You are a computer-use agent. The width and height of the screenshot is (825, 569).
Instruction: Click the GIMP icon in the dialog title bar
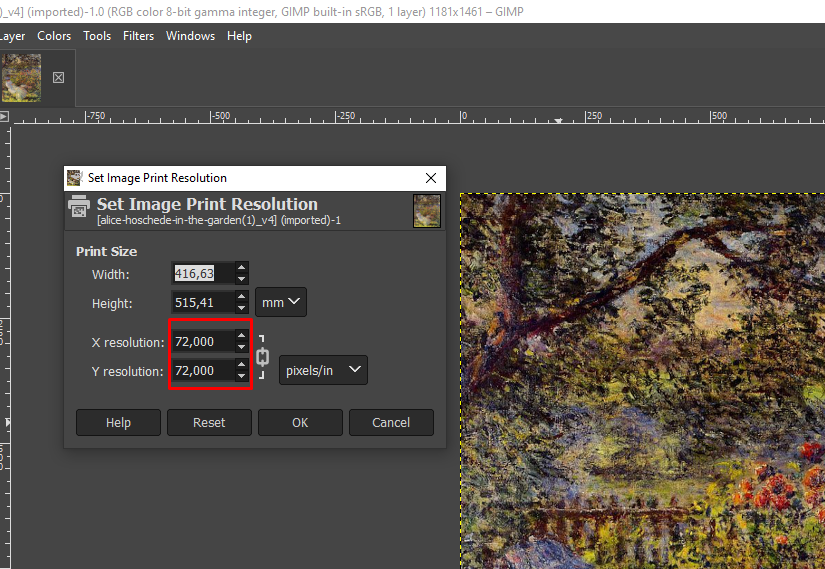(75, 178)
